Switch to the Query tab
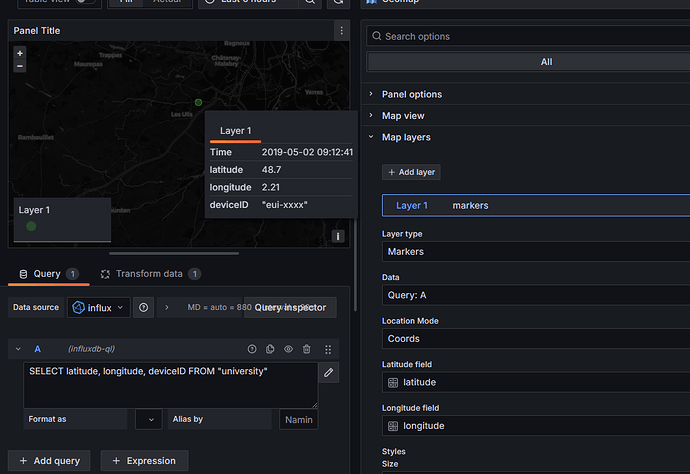690x474 pixels. pyautogui.click(x=48, y=274)
